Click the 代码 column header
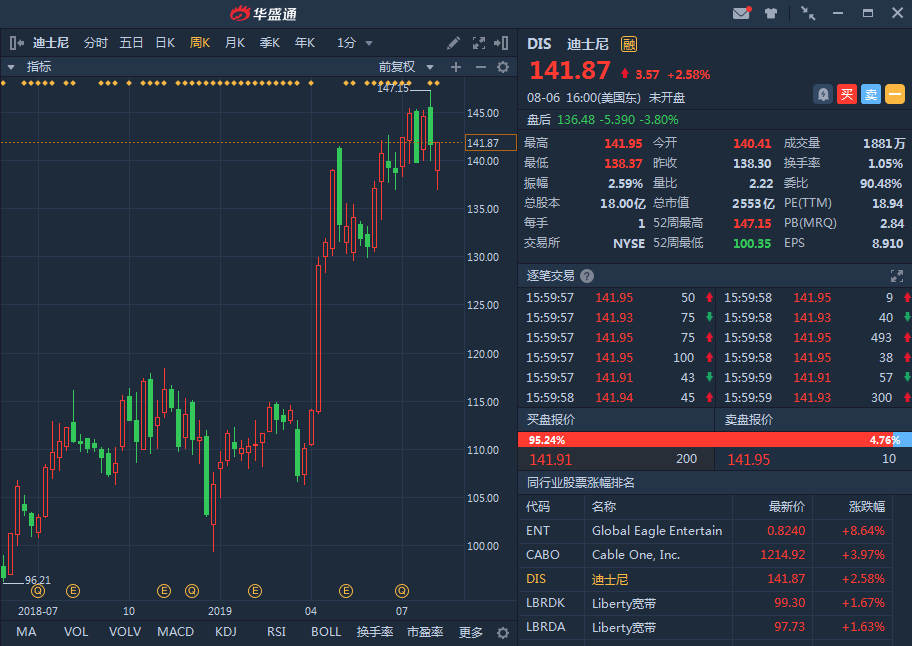Screen dimensions: 912x646 537,506
